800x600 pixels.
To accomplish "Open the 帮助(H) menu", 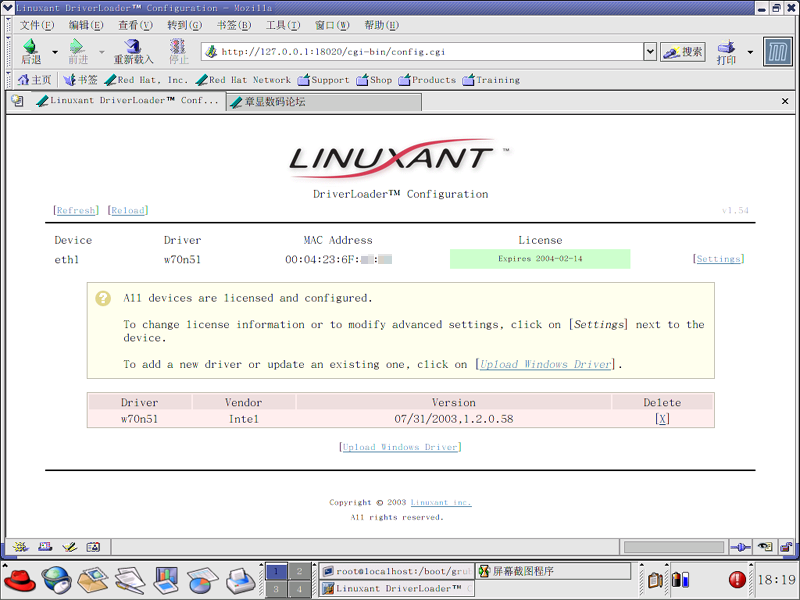I will click(382, 25).
